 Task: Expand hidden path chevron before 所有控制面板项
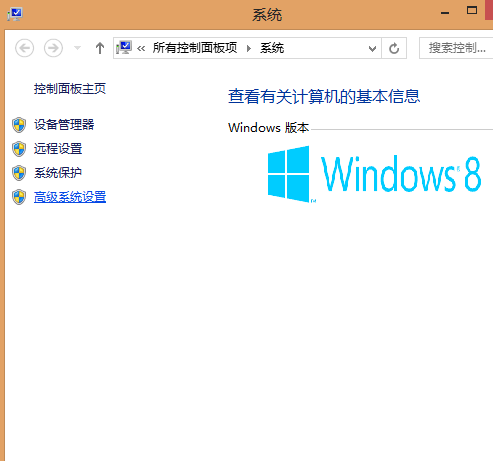[x=141, y=49]
